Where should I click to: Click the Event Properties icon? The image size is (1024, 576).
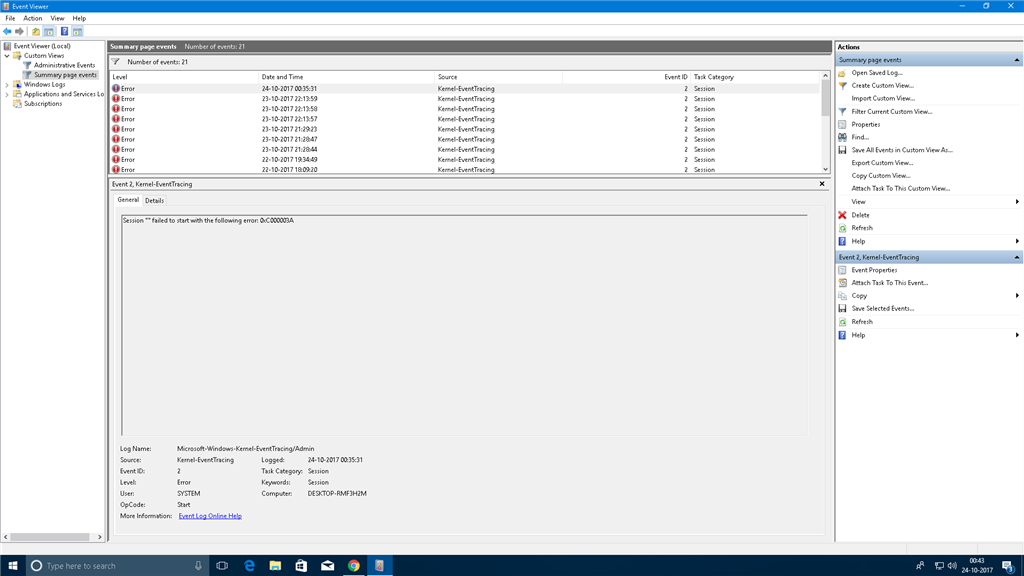tap(842, 270)
